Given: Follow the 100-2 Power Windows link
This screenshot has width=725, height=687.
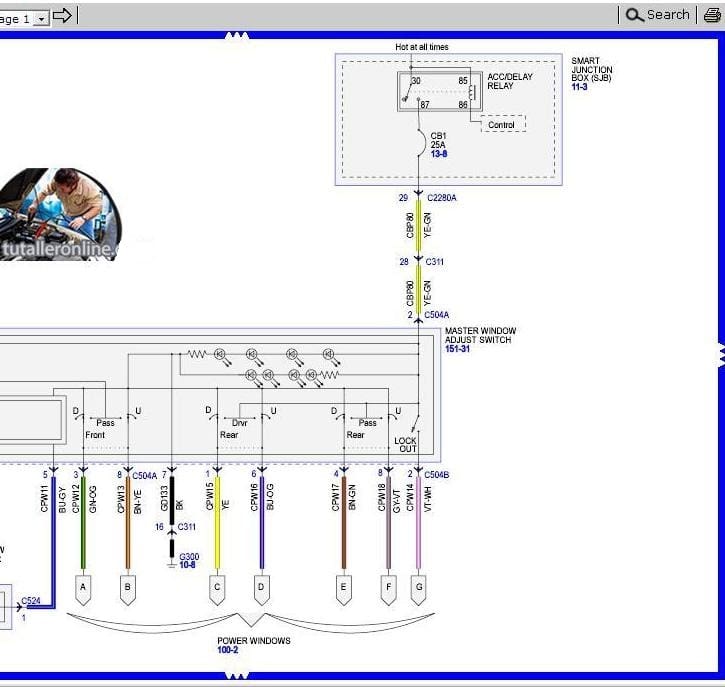Looking at the screenshot, I should pyautogui.click(x=227, y=650).
